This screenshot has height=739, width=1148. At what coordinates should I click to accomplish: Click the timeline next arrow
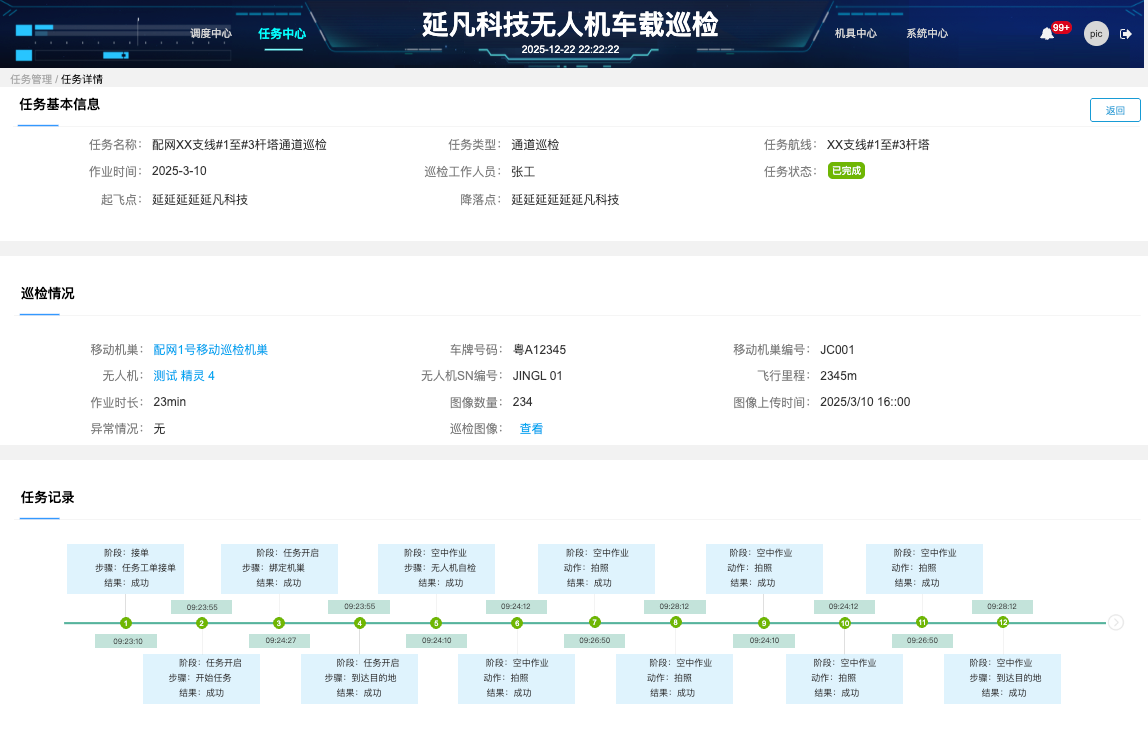point(1116,622)
